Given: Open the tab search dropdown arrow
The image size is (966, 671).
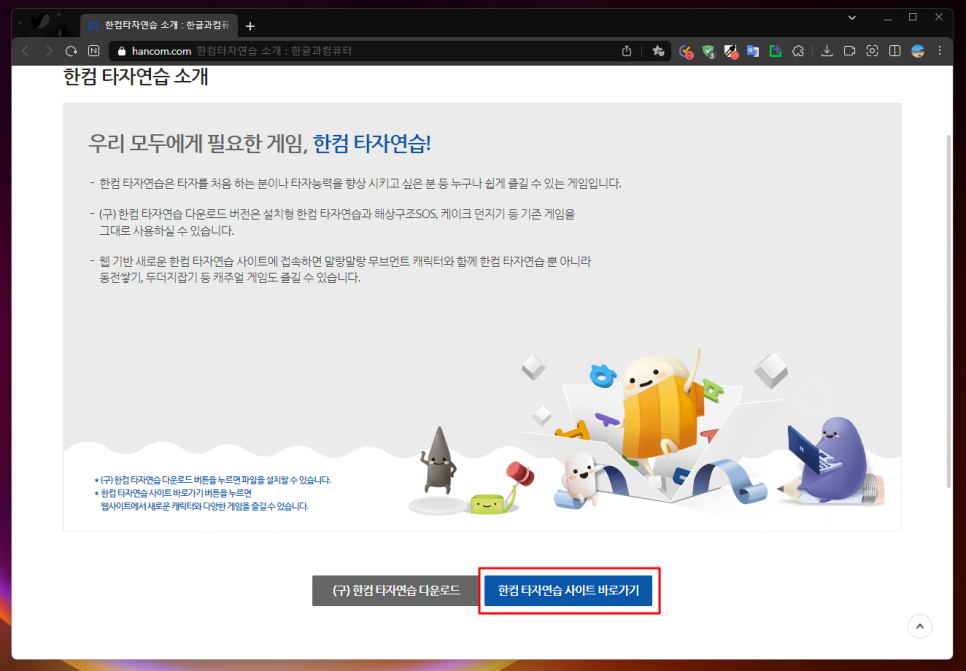Looking at the screenshot, I should click(x=852, y=18).
